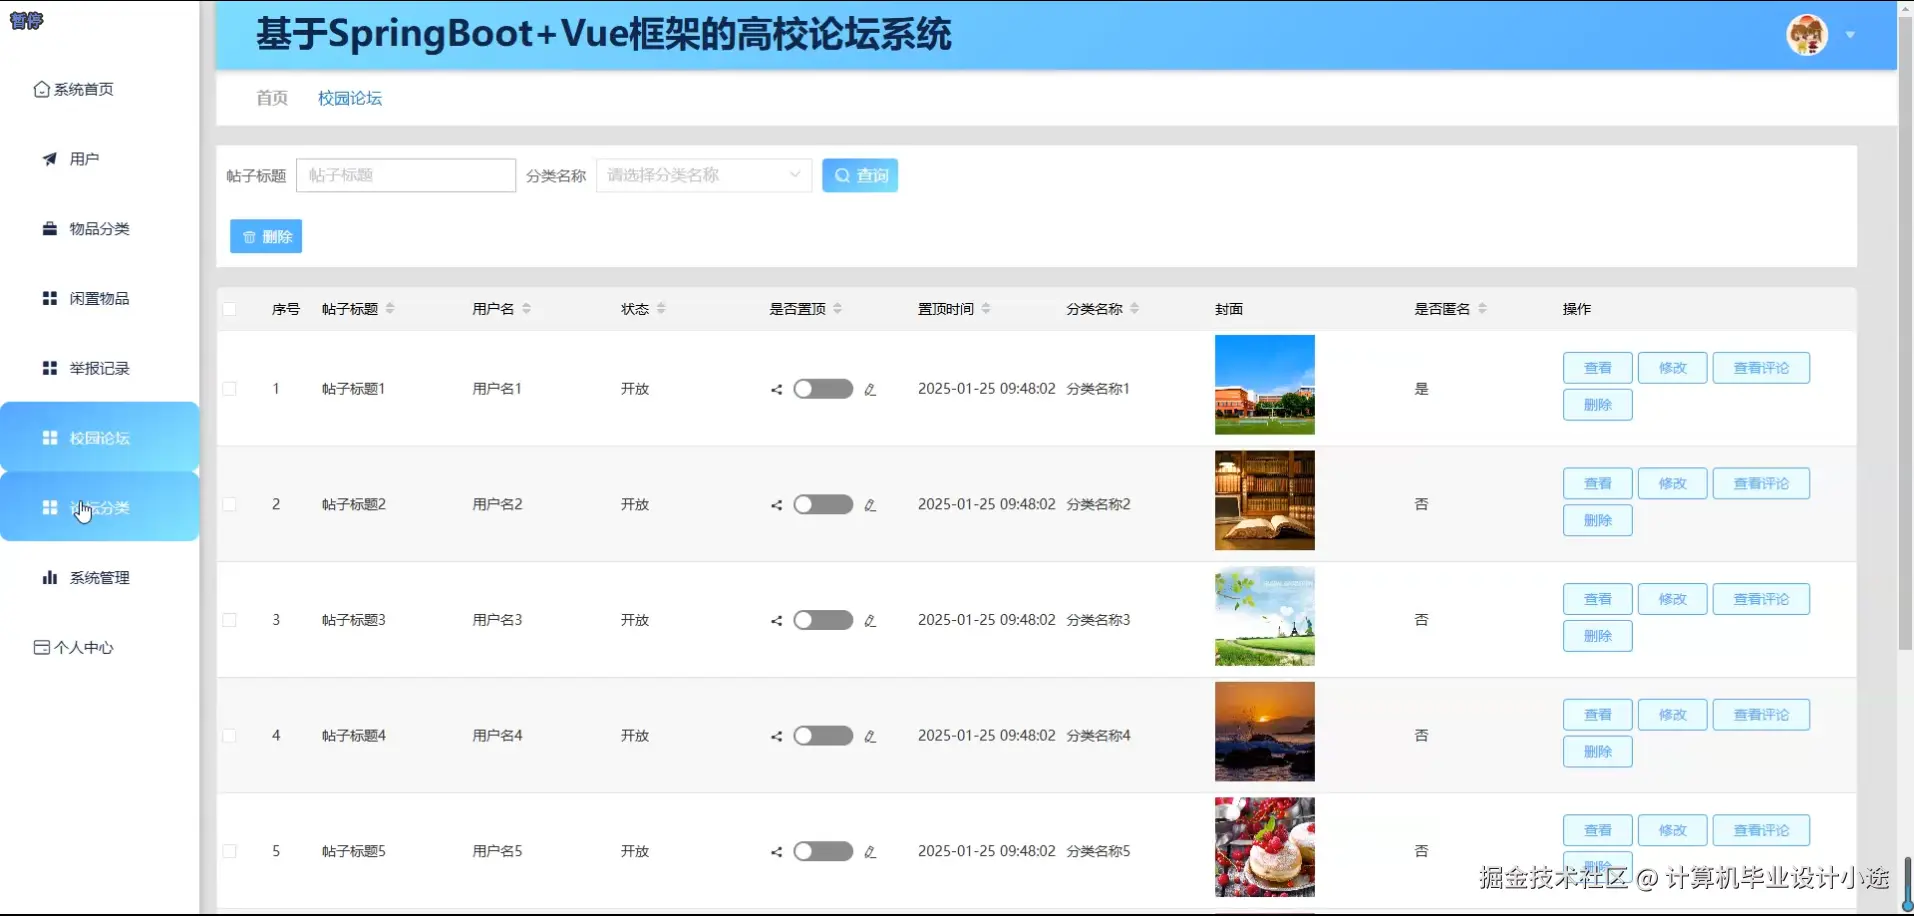The height and width of the screenshot is (916, 1914).
Task: Click the 分类名称 column sort arrows
Action: click(x=1136, y=309)
